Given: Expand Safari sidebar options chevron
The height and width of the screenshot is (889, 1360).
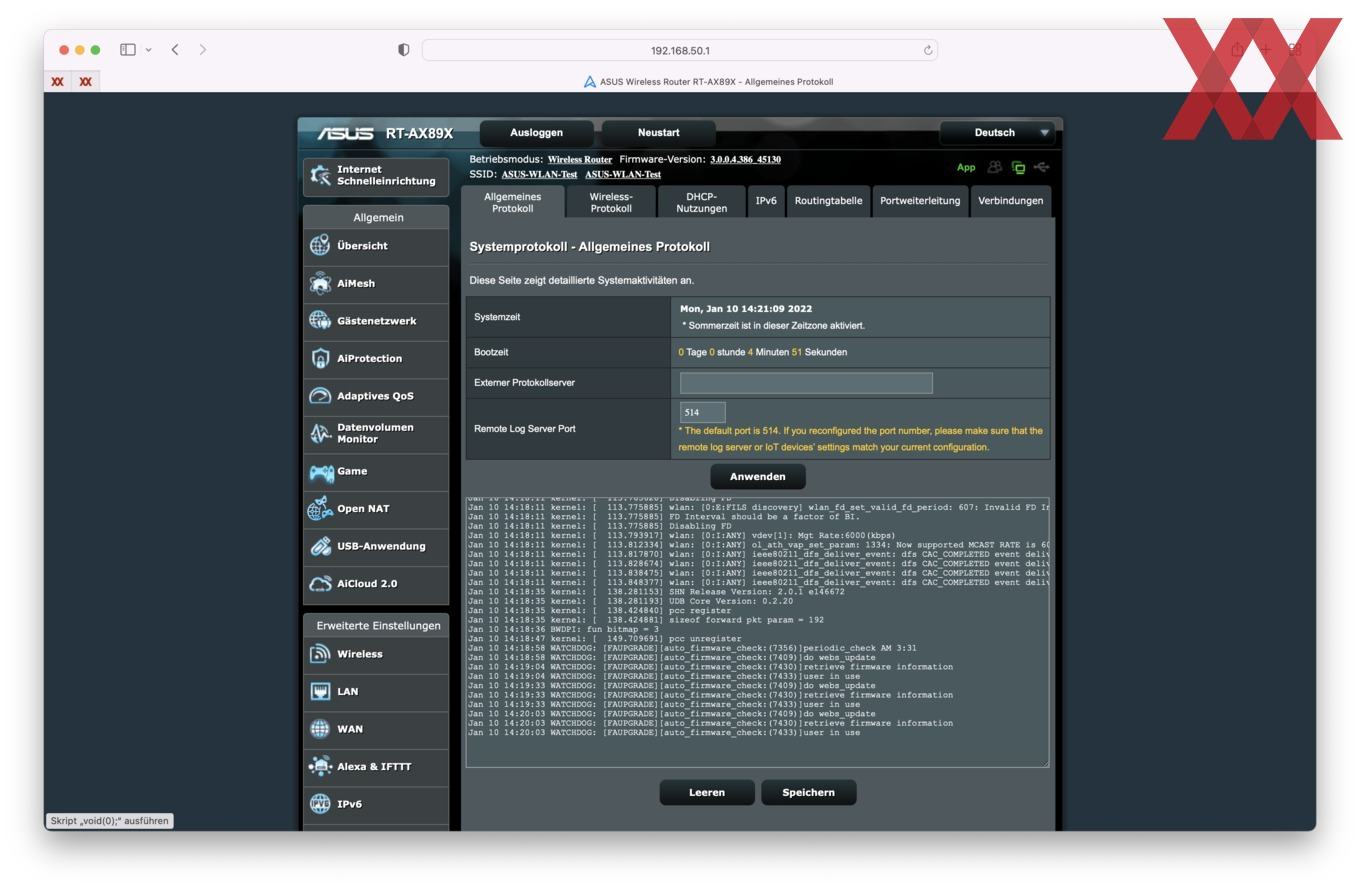Looking at the screenshot, I should point(149,50).
